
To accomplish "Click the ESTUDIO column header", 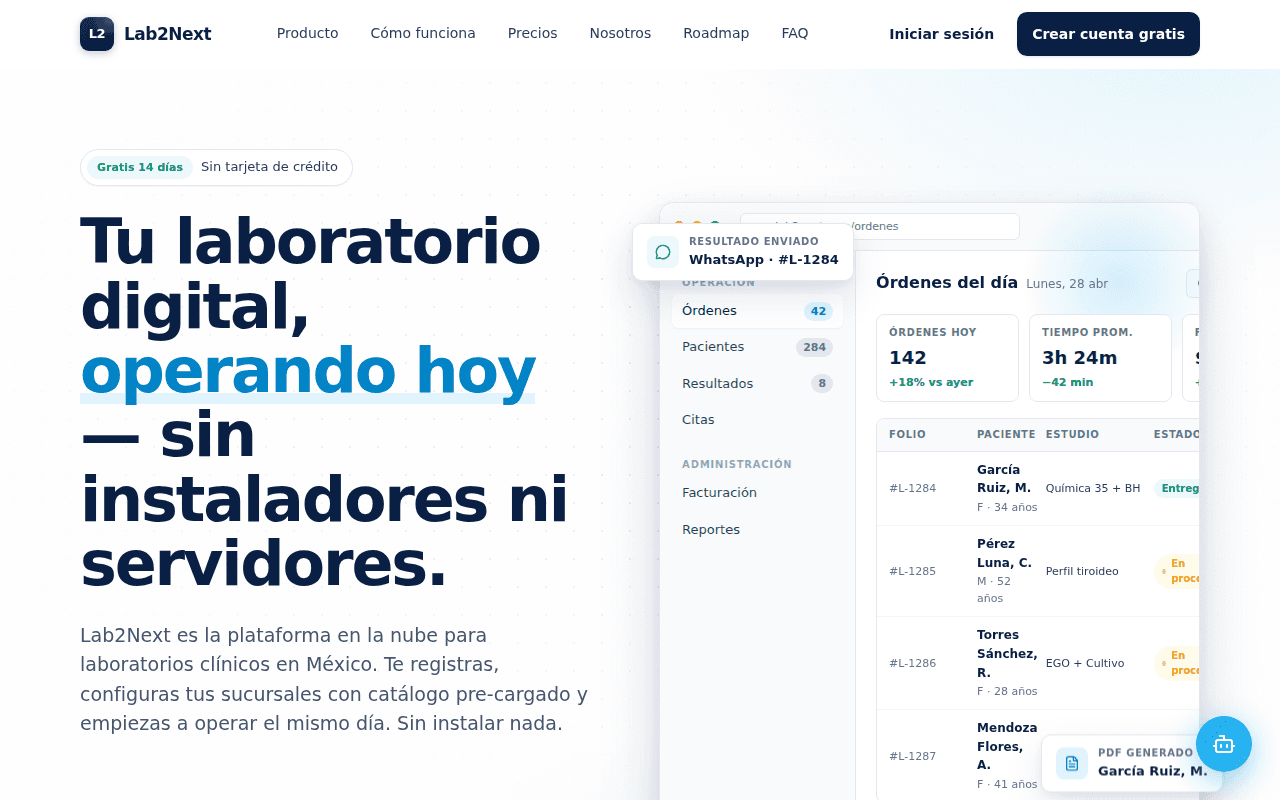I will pos(1073,435).
